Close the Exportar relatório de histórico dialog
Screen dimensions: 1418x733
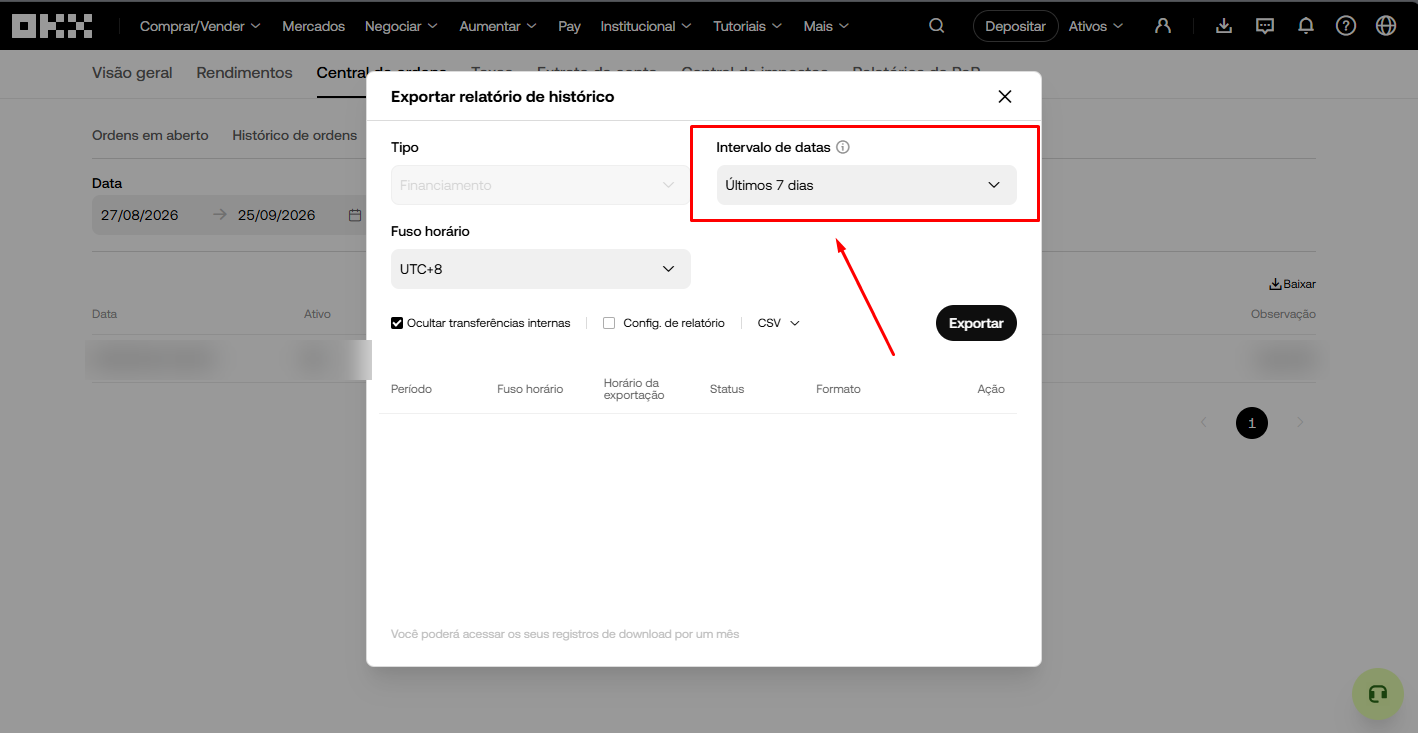click(x=1005, y=96)
